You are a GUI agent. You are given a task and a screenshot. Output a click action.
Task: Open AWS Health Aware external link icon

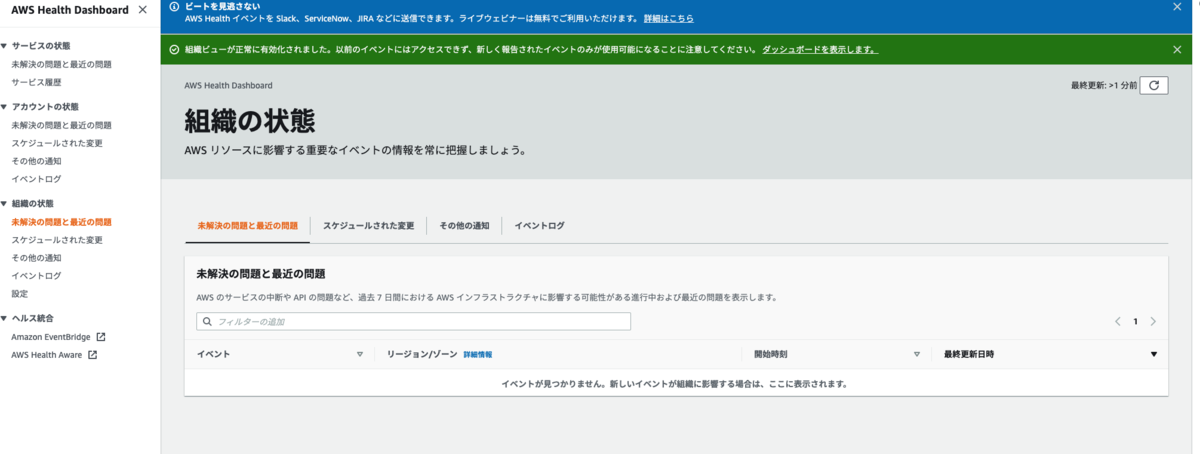(x=92, y=355)
